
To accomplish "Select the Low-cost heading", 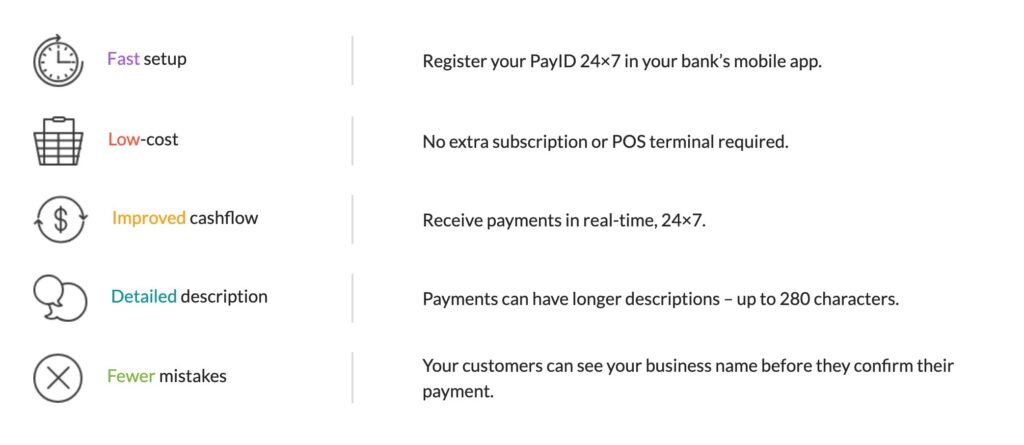I will tap(143, 139).
